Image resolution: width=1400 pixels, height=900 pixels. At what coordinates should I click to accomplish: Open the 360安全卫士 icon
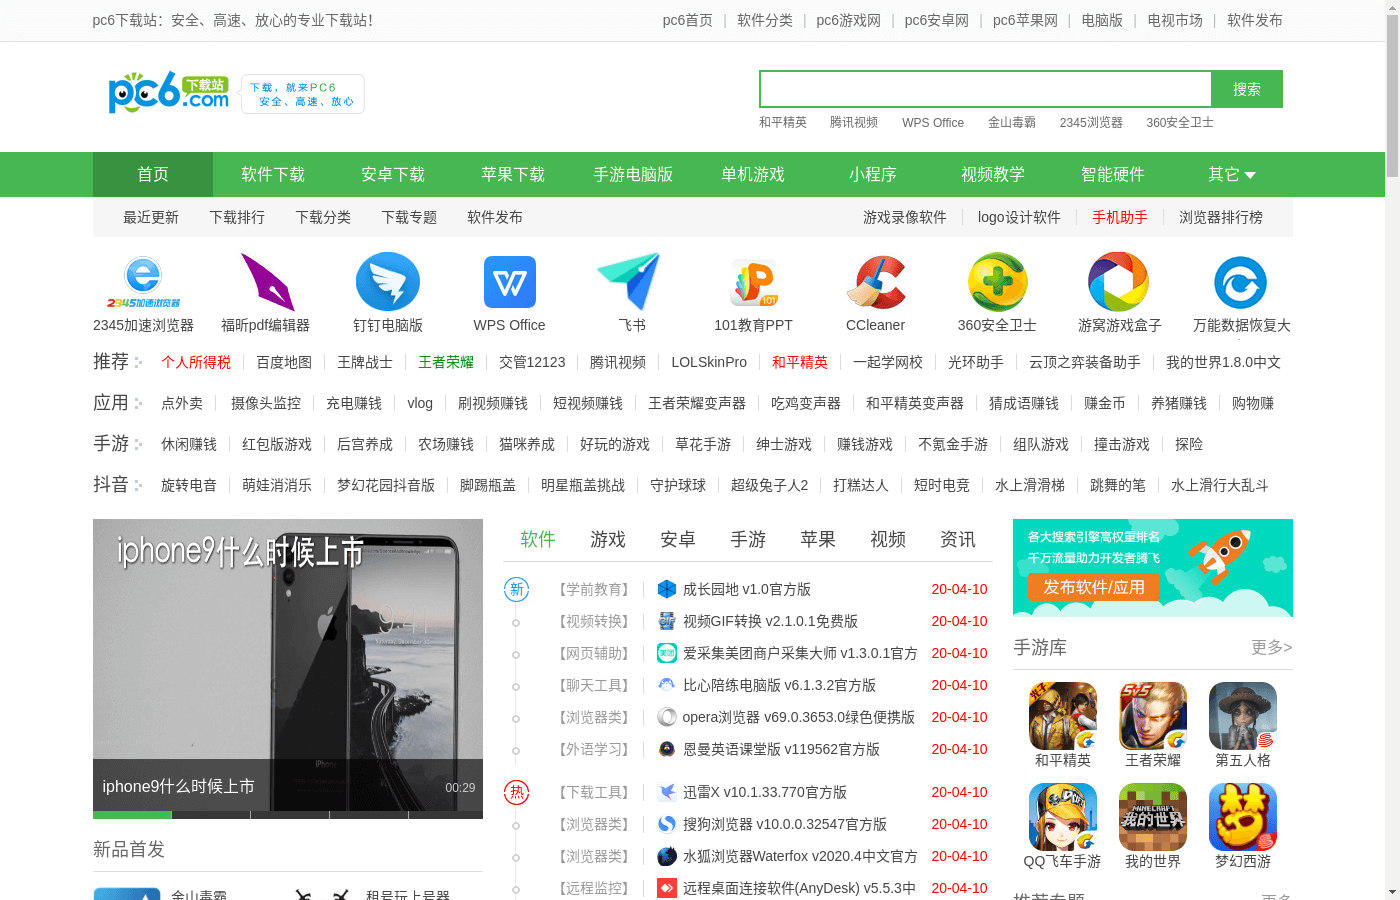pos(997,282)
